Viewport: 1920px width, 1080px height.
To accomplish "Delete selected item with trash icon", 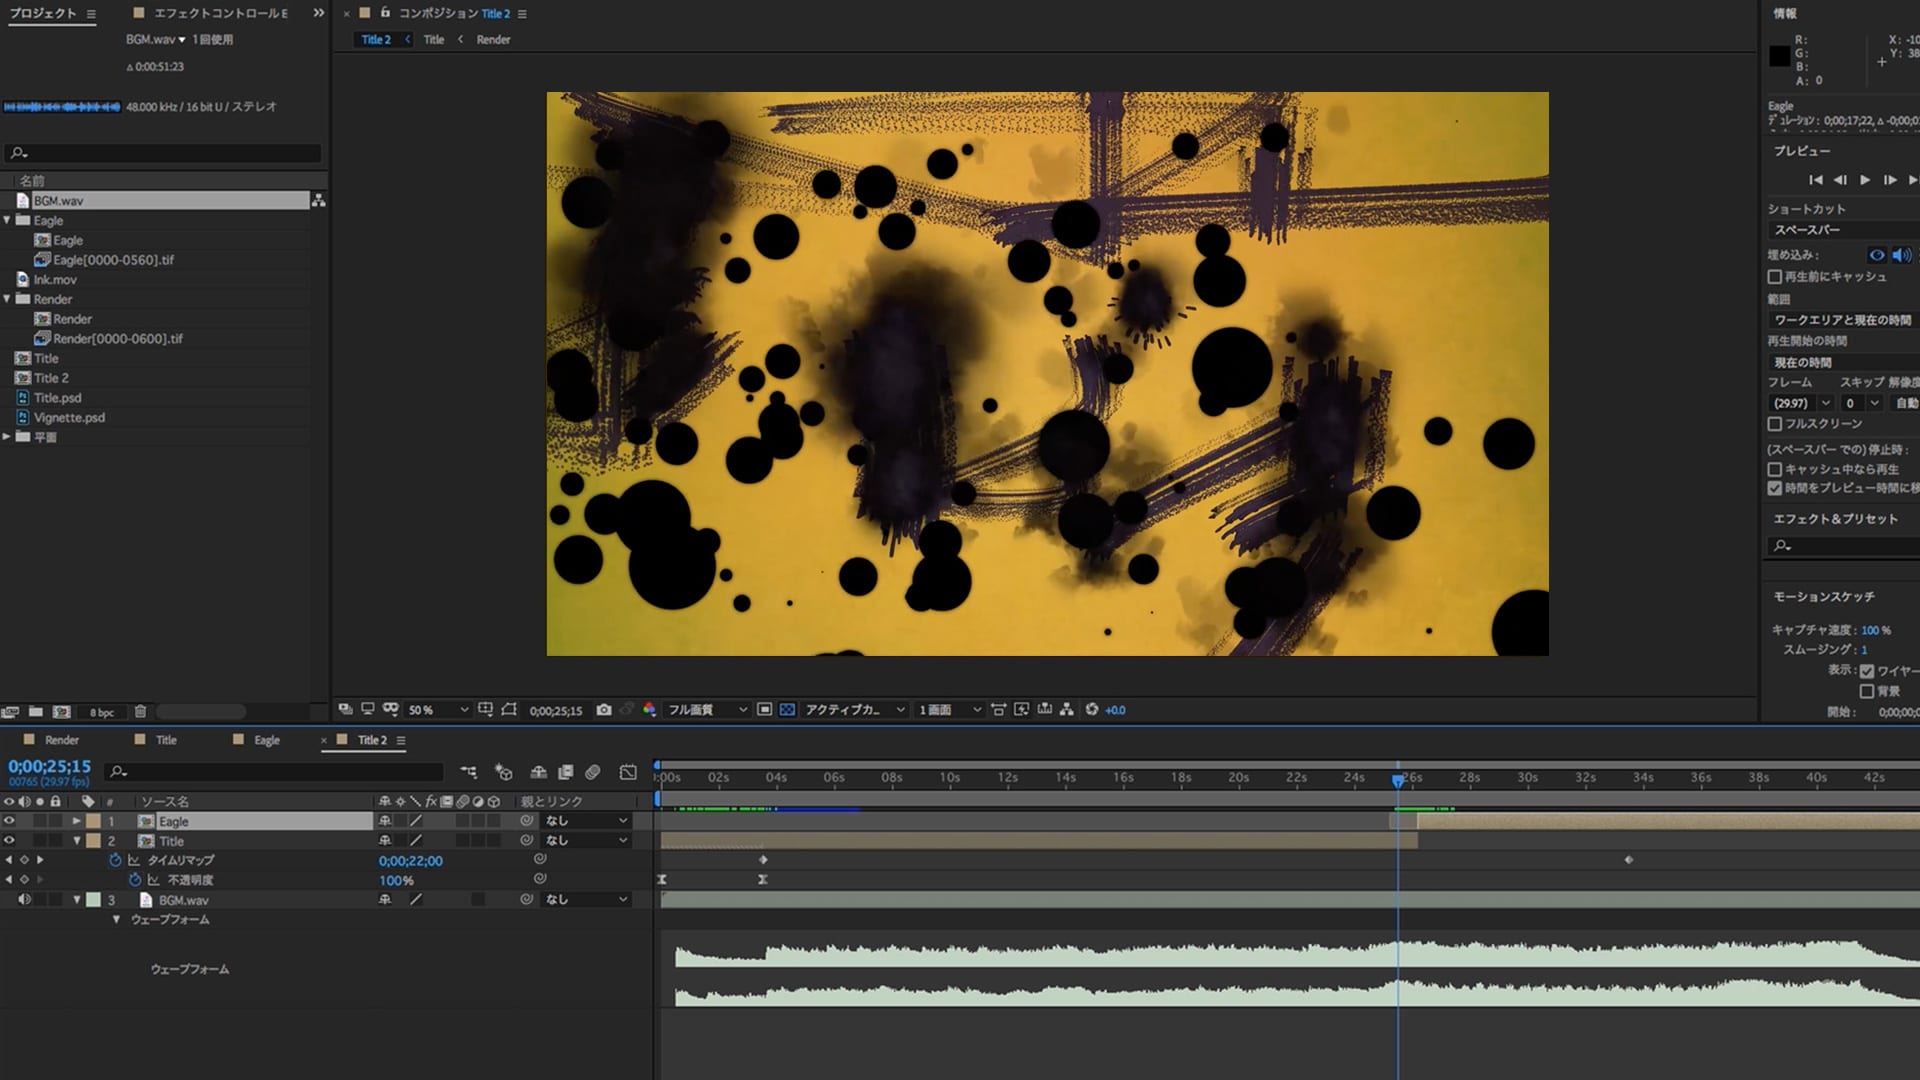I will 140,712.
